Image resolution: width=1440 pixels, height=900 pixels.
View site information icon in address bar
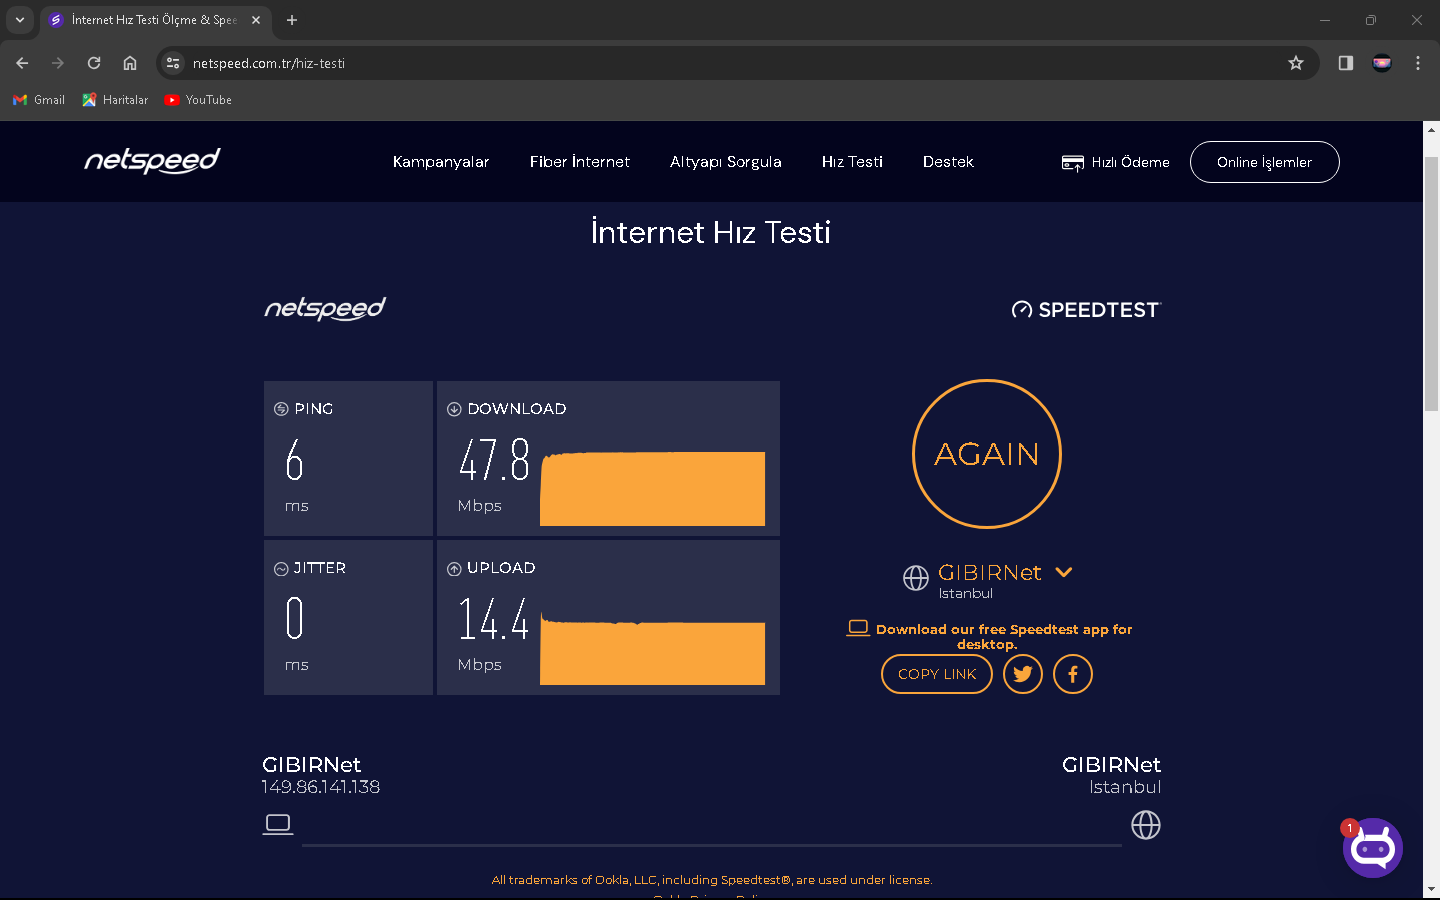click(173, 63)
